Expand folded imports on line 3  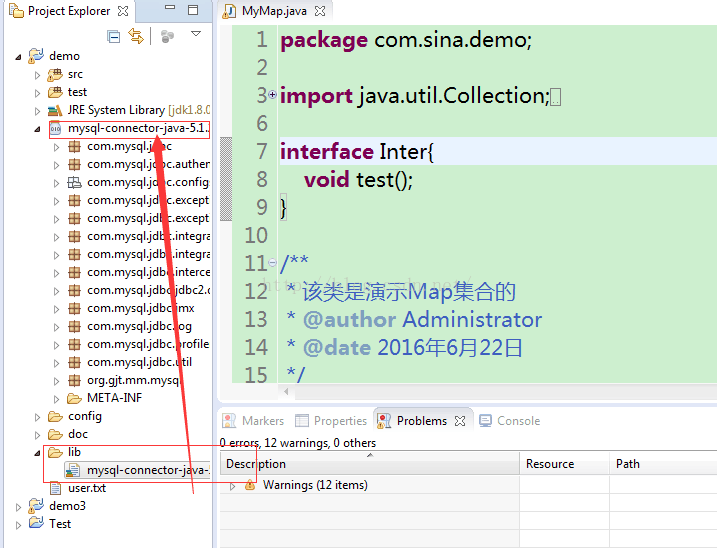[273, 95]
